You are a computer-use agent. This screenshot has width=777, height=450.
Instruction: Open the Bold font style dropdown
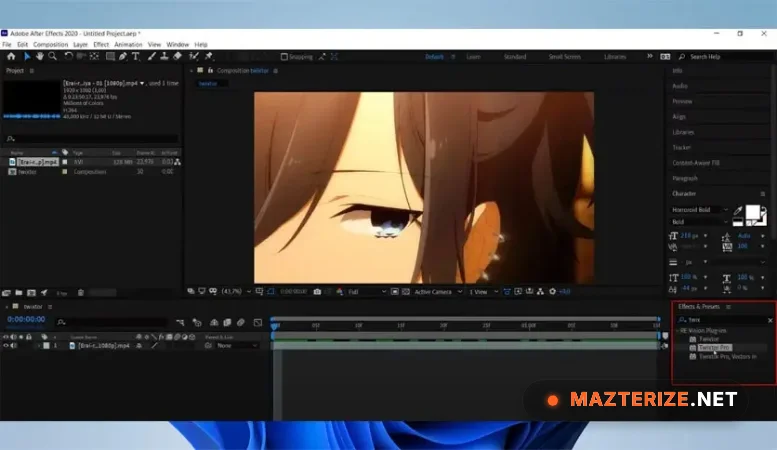tap(699, 222)
